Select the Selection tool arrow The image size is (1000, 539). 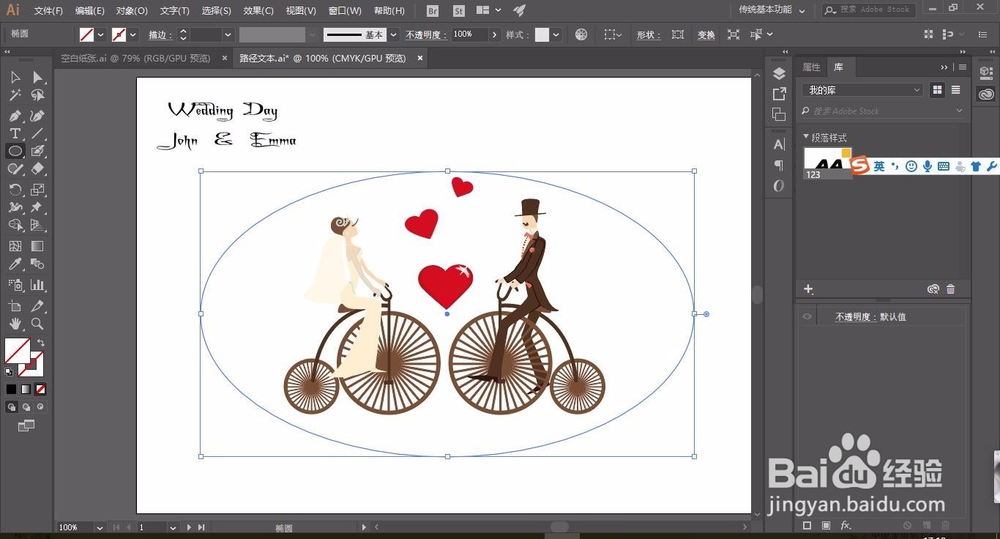(x=15, y=77)
